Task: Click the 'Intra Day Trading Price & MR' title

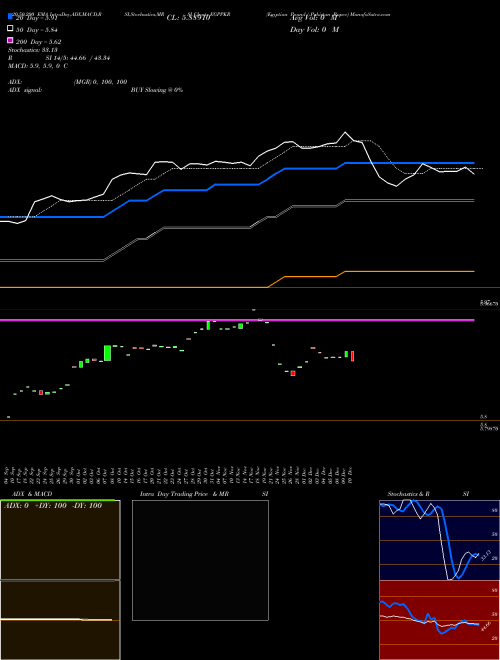Action: (184, 494)
